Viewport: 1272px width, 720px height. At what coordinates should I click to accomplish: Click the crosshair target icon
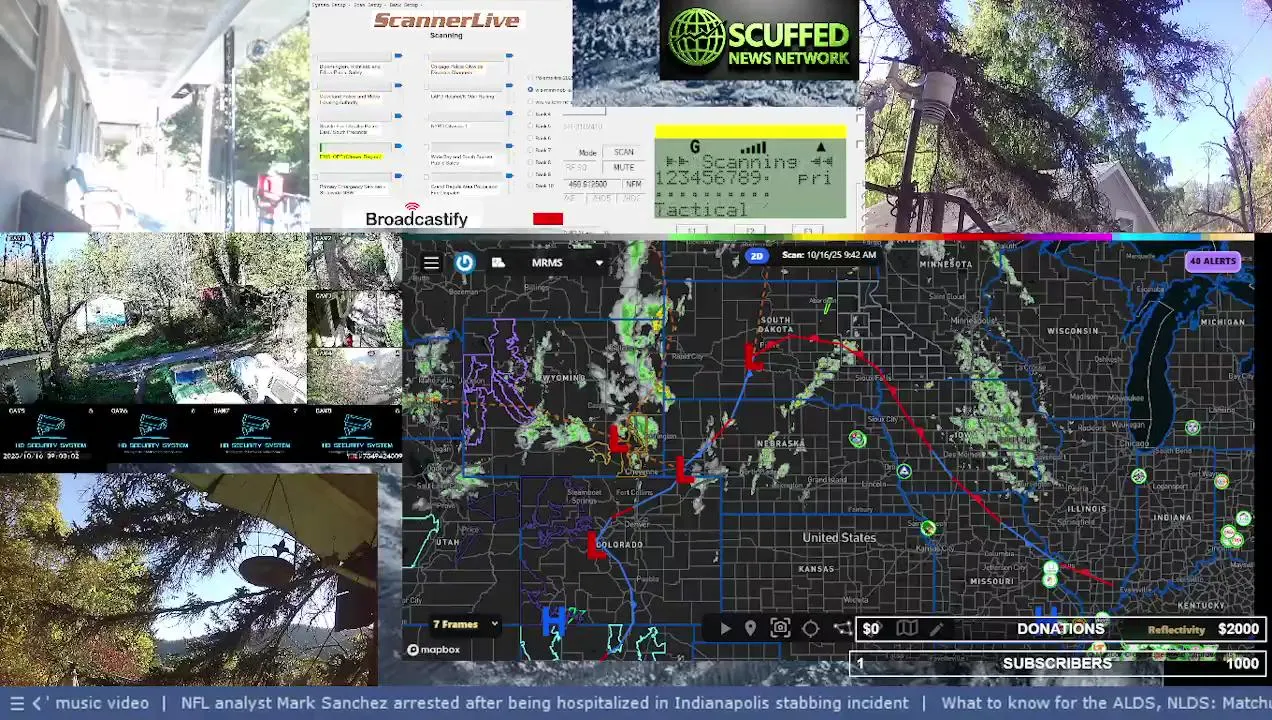coord(811,628)
